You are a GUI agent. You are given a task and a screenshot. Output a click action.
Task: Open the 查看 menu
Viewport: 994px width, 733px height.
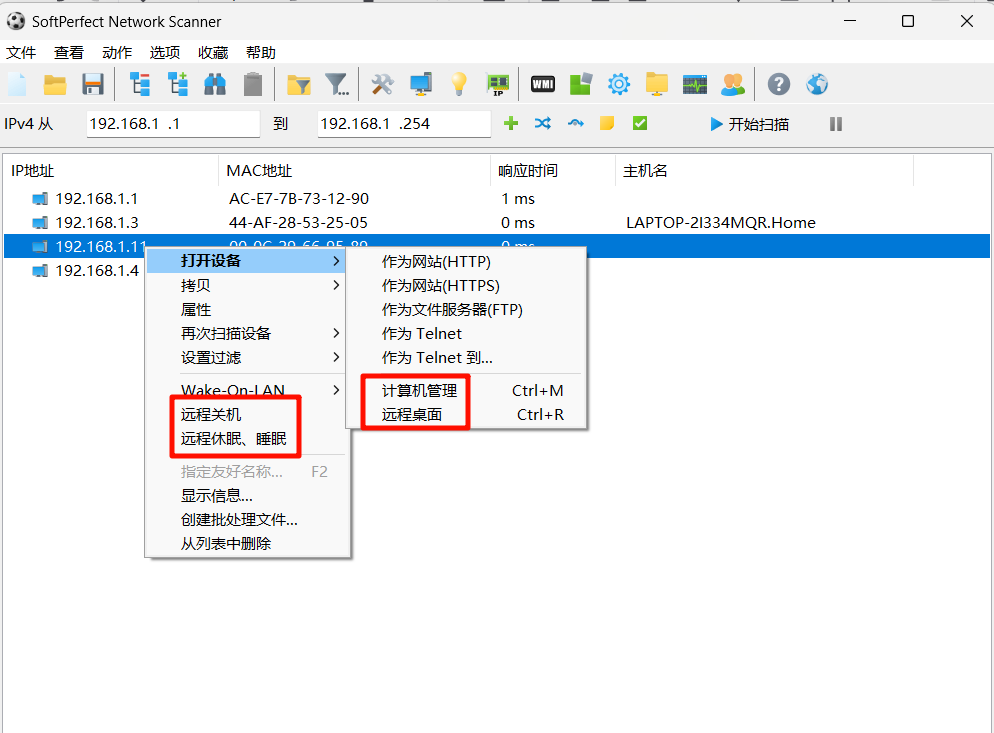click(68, 53)
